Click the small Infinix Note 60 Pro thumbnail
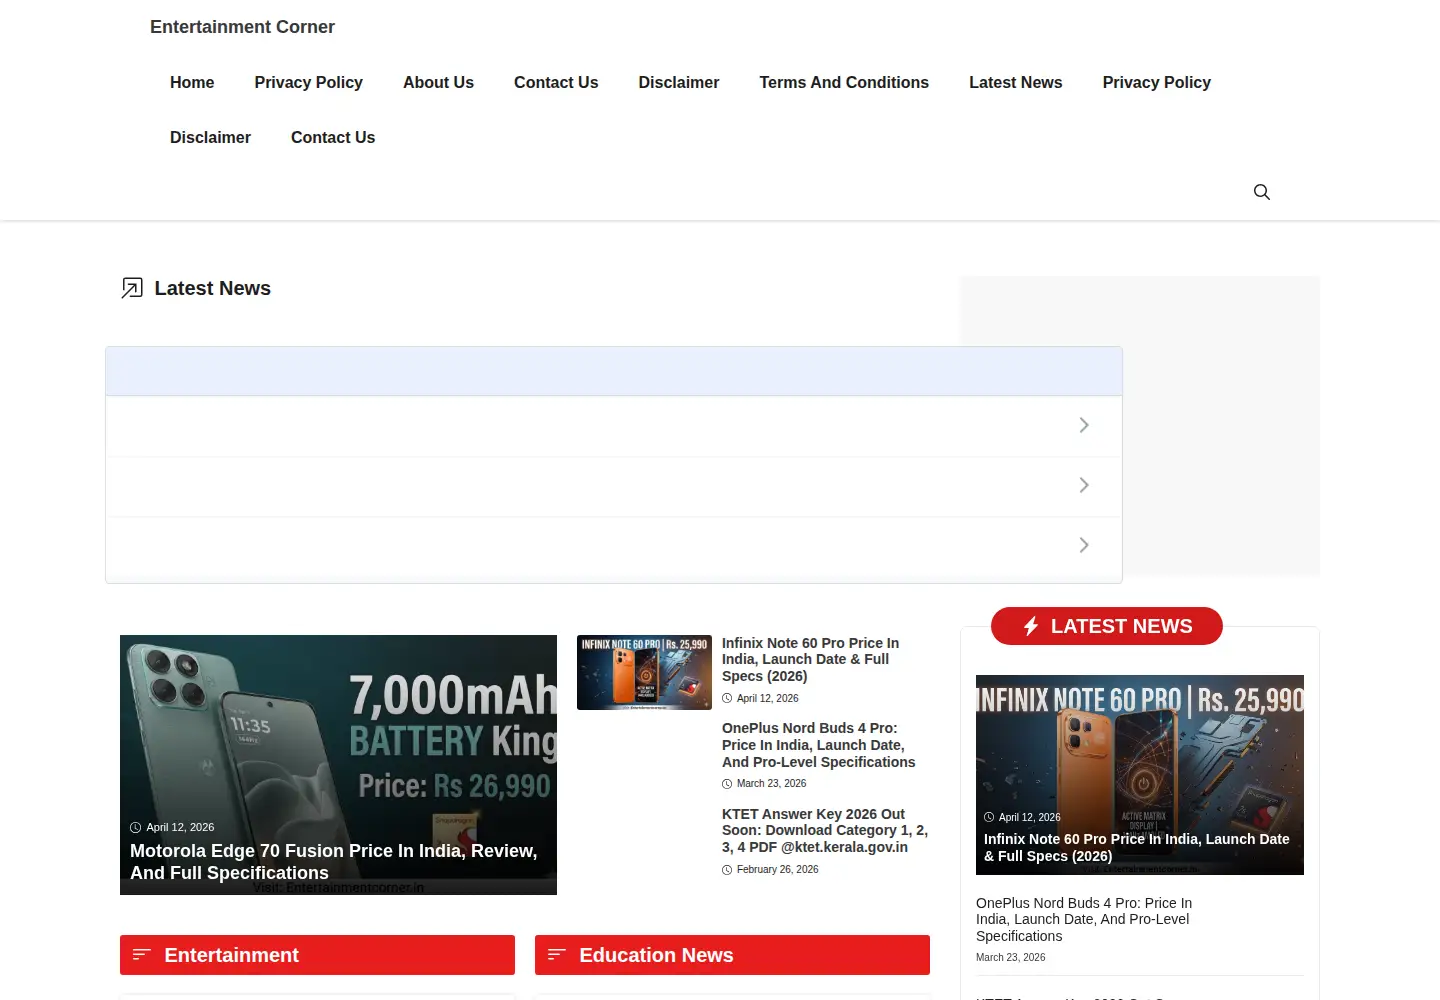 click(x=644, y=672)
